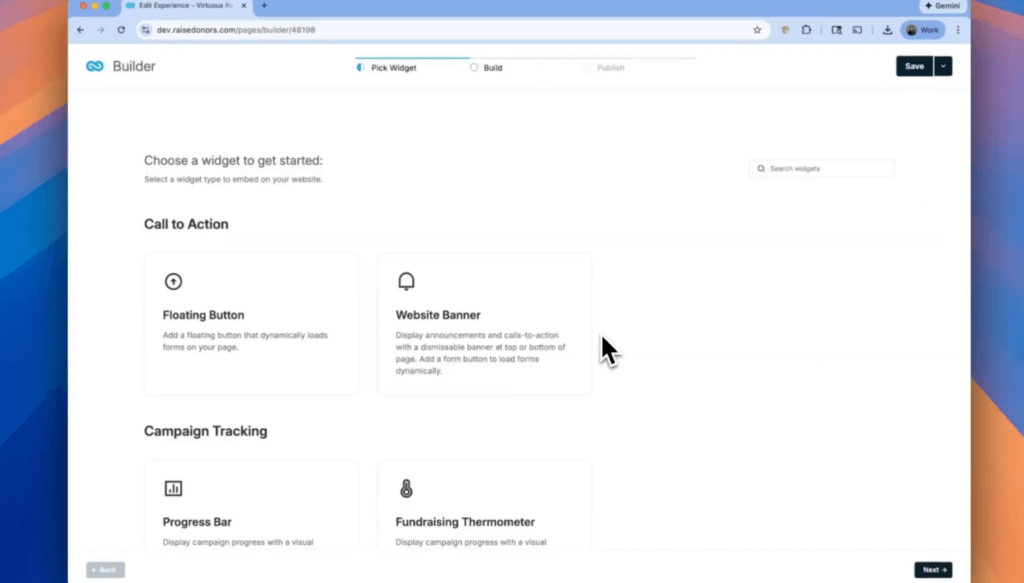Click the Progress Bar chart icon
The width and height of the screenshot is (1024, 583).
coord(173,488)
